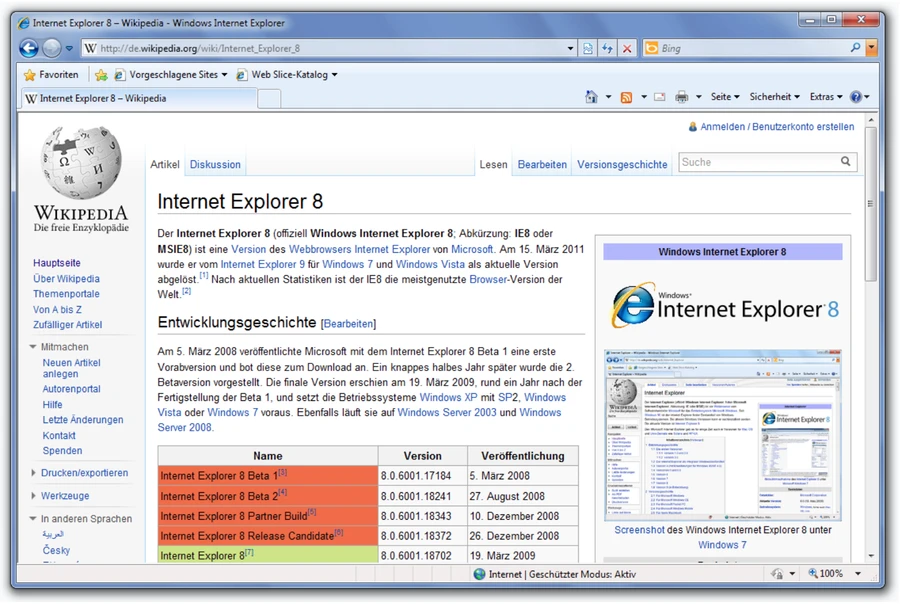Click the Refresh icon in address bar
The image size is (900, 604).
tap(607, 49)
